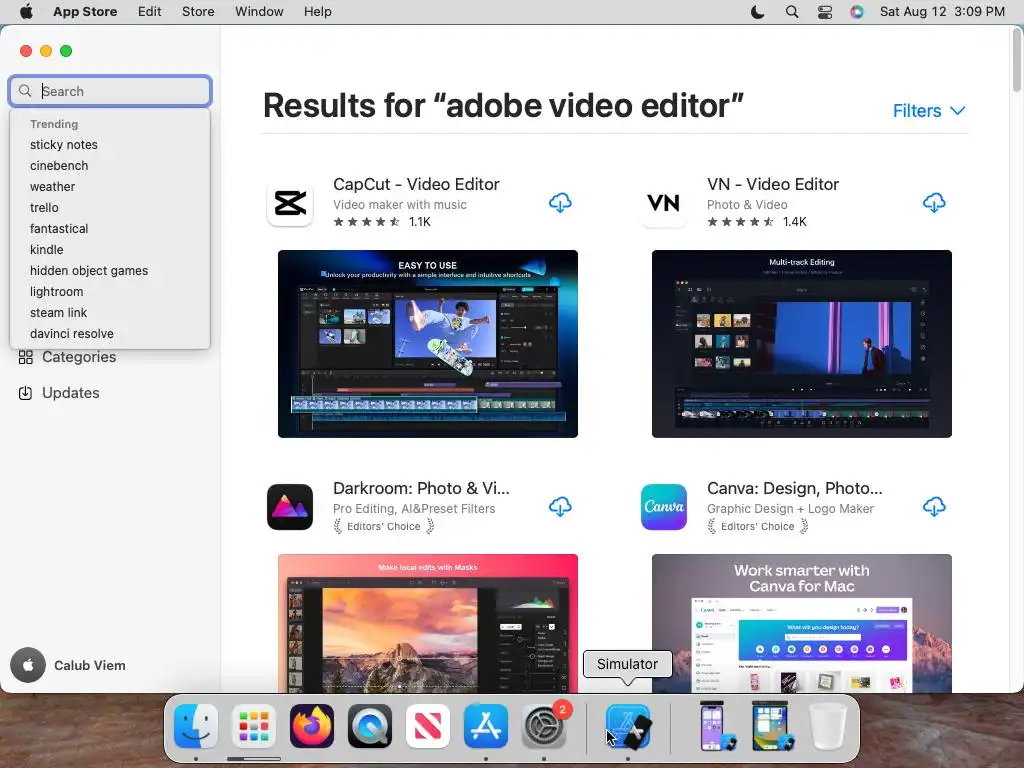Select trending search "sticky notes"
This screenshot has width=1024, height=768.
[64, 145]
